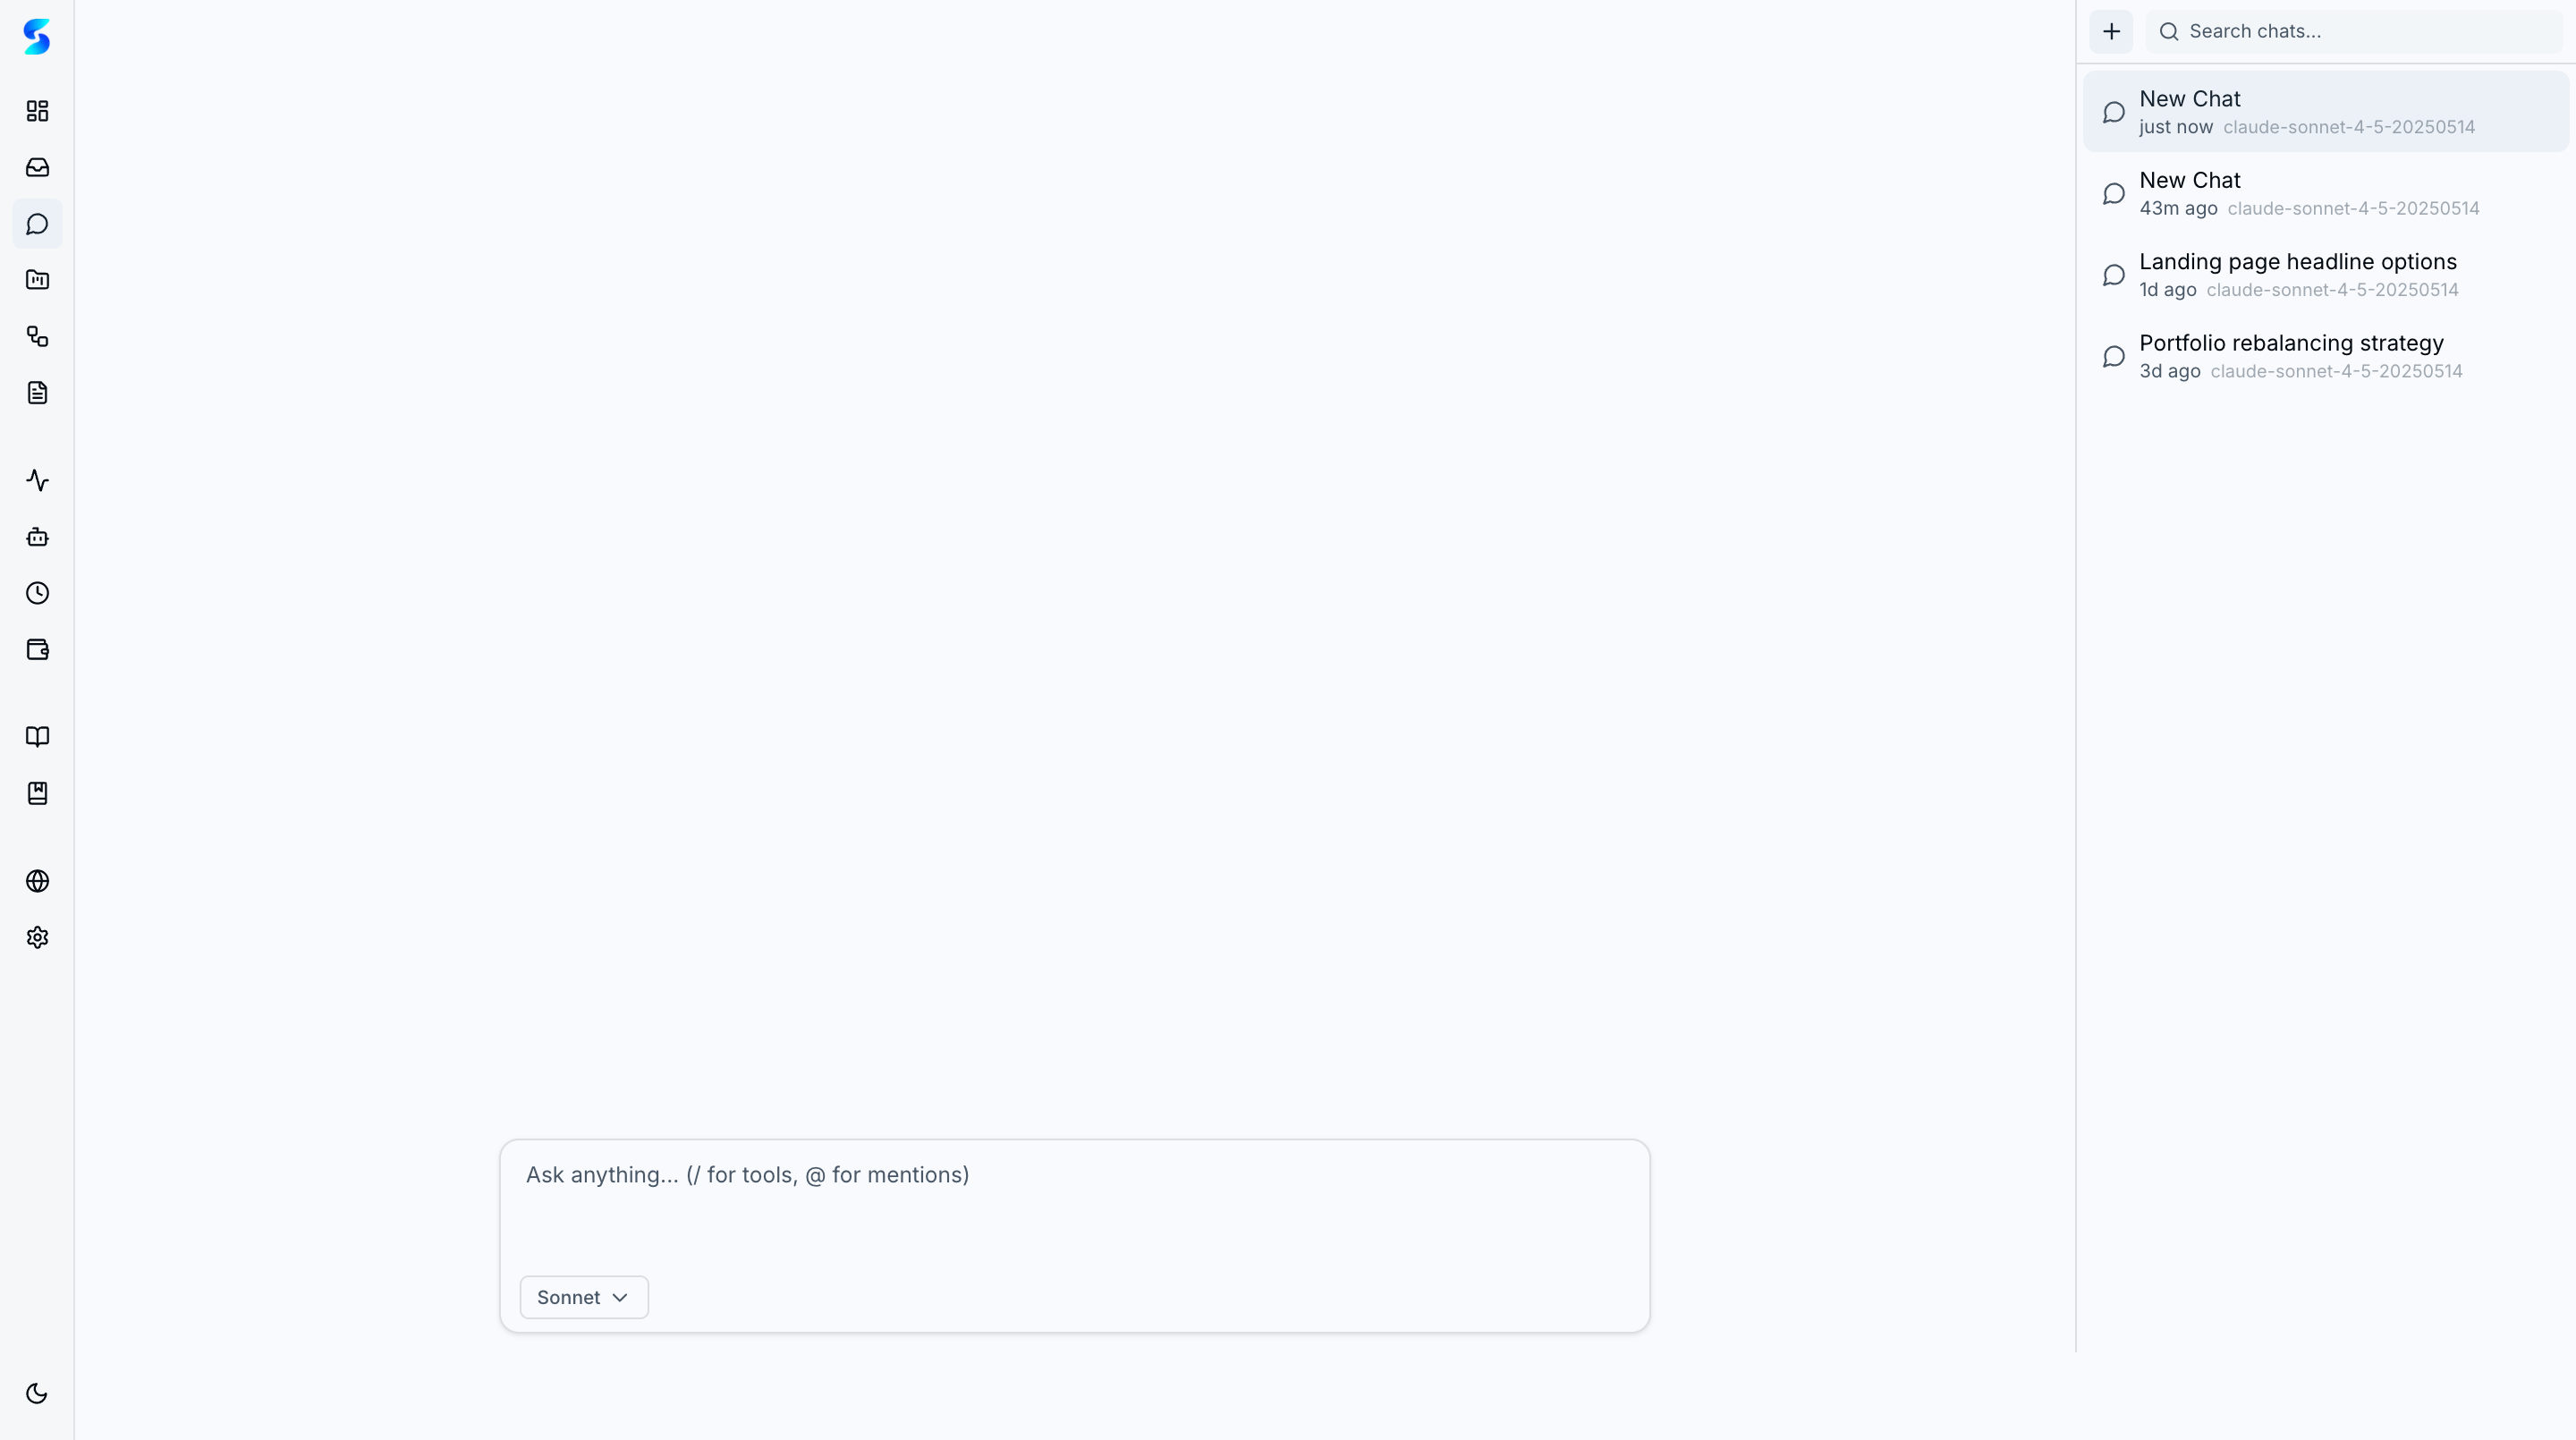Viewport: 2576px width, 1440px height.
Task: Focus the Search chats field
Action: click(x=2354, y=31)
